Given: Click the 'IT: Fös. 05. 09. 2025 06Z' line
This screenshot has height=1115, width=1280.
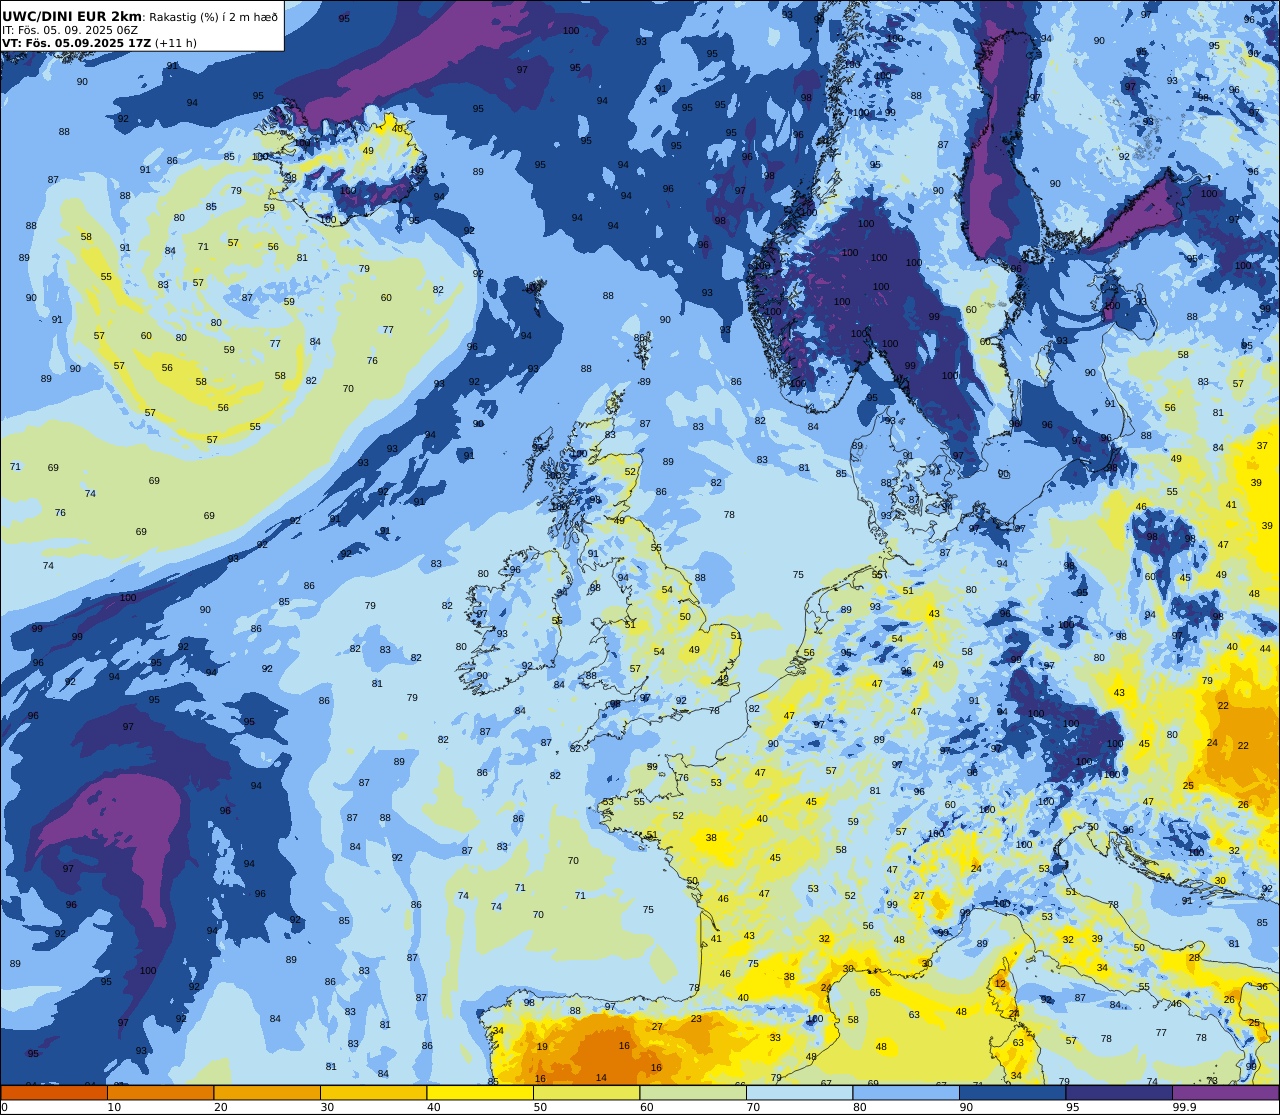Looking at the screenshot, I should pos(69,30).
